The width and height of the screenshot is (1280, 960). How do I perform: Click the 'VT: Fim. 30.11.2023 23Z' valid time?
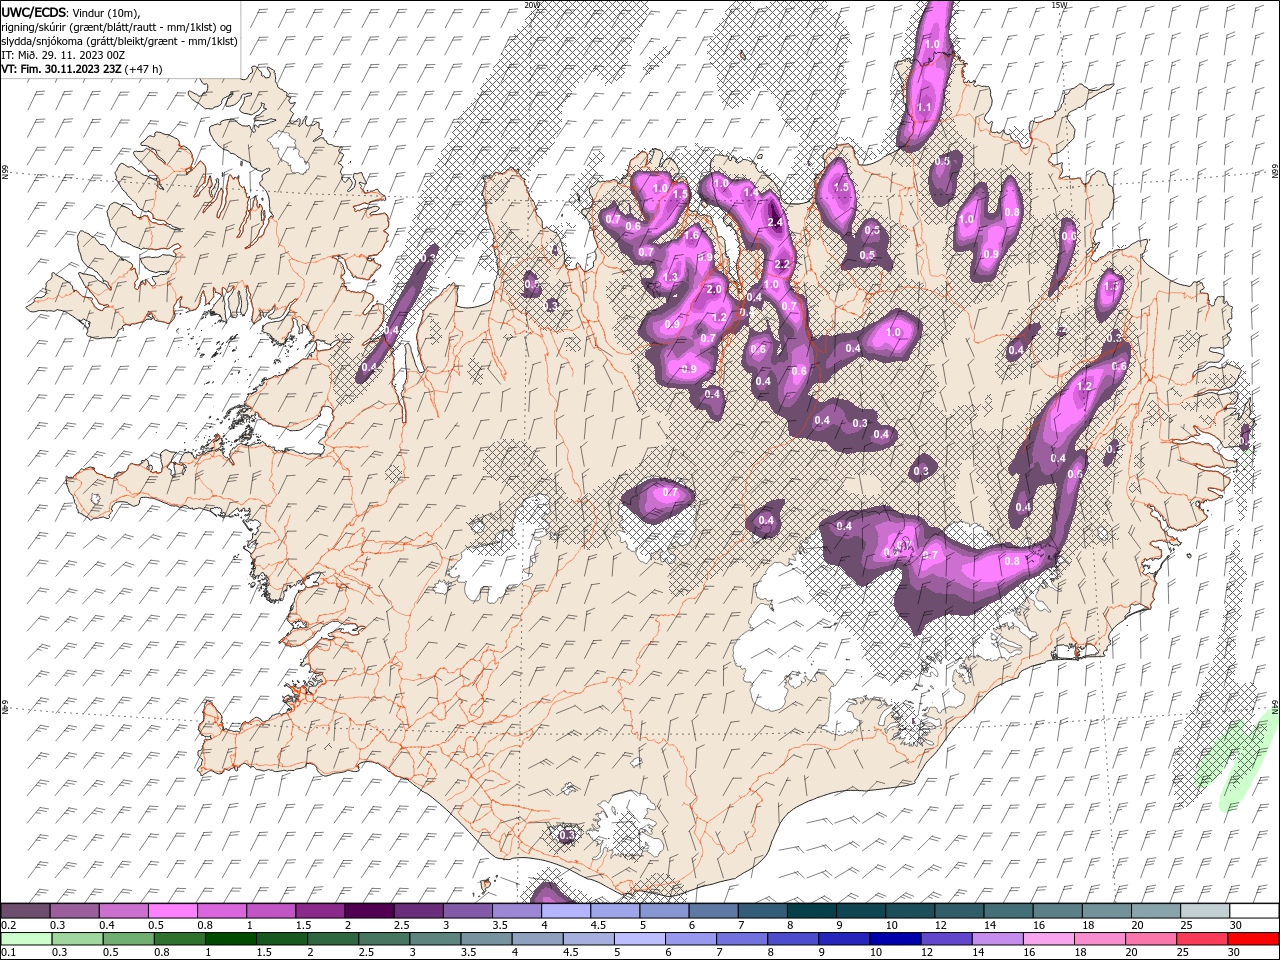click(61, 69)
